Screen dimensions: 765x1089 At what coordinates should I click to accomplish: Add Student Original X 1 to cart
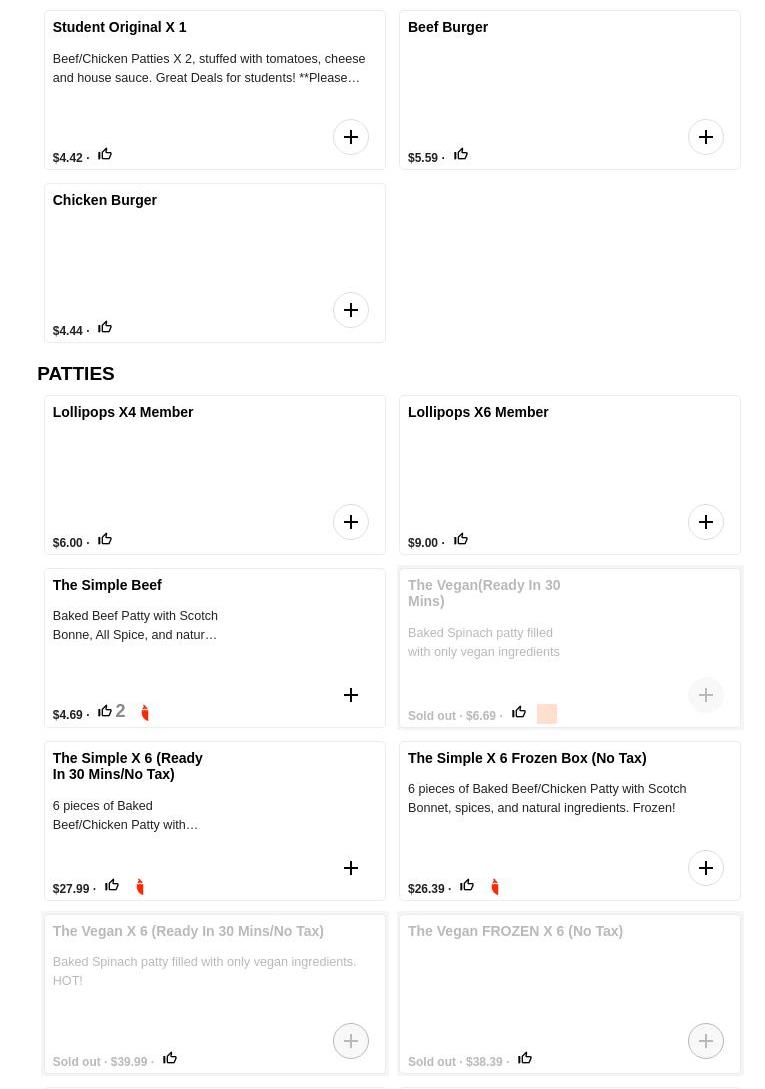point(351,137)
